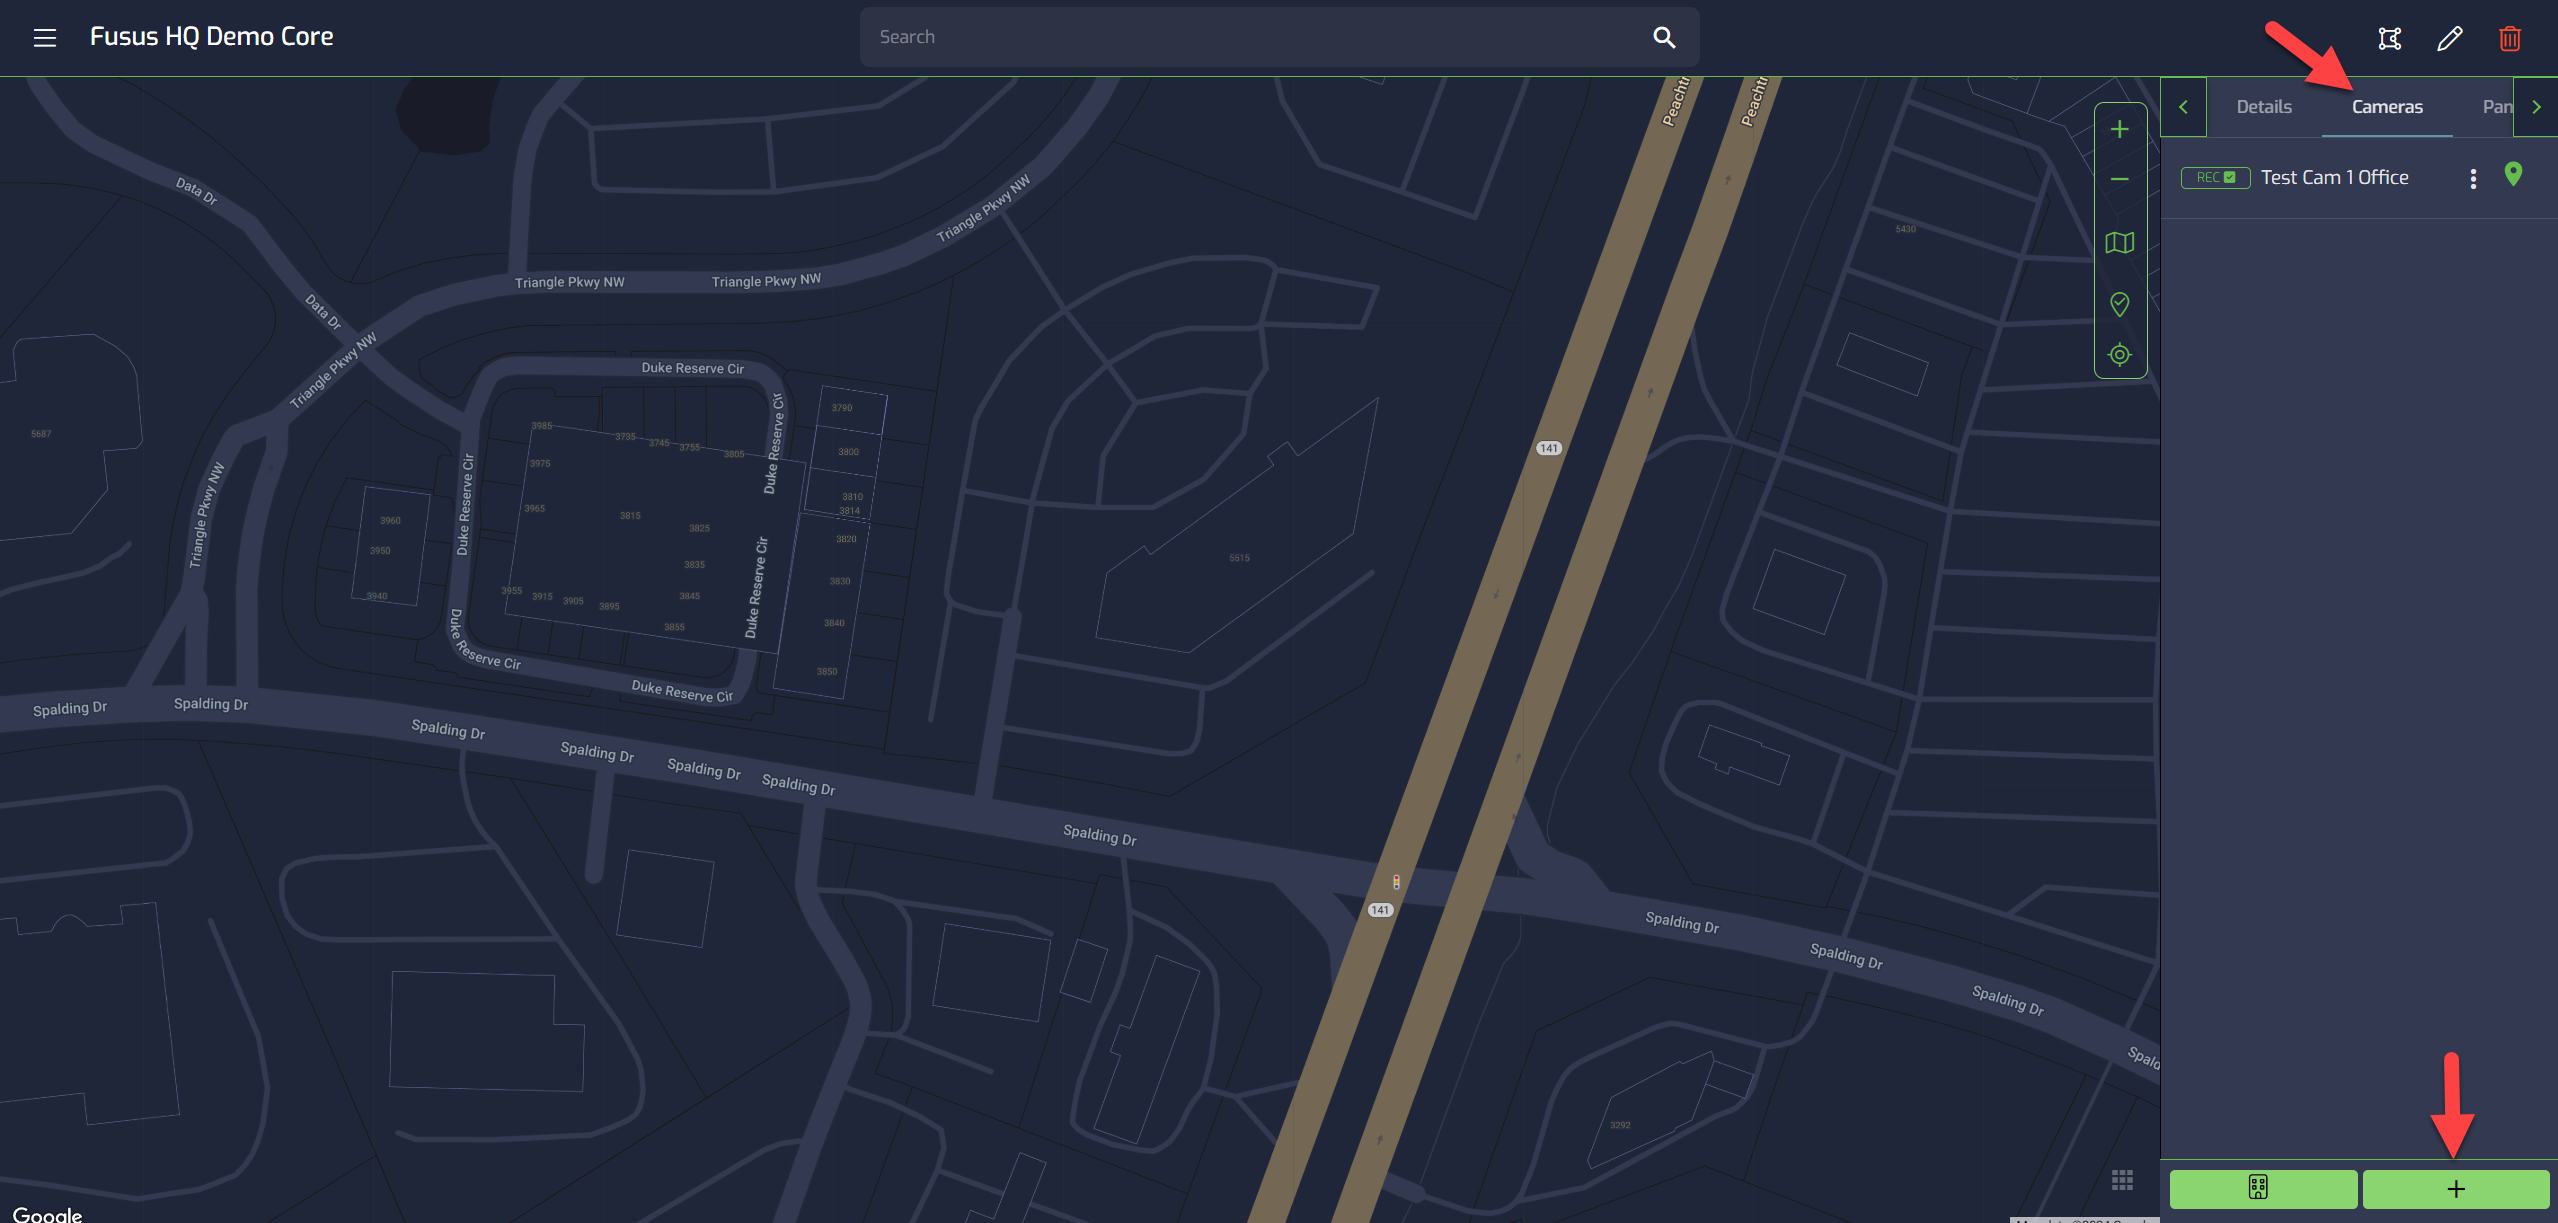This screenshot has height=1223, width=2558.
Task: Open the map layers icon
Action: [x=2119, y=243]
